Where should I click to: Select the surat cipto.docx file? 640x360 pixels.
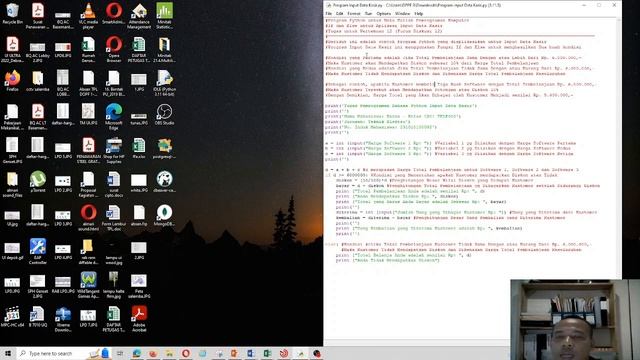click(x=113, y=184)
